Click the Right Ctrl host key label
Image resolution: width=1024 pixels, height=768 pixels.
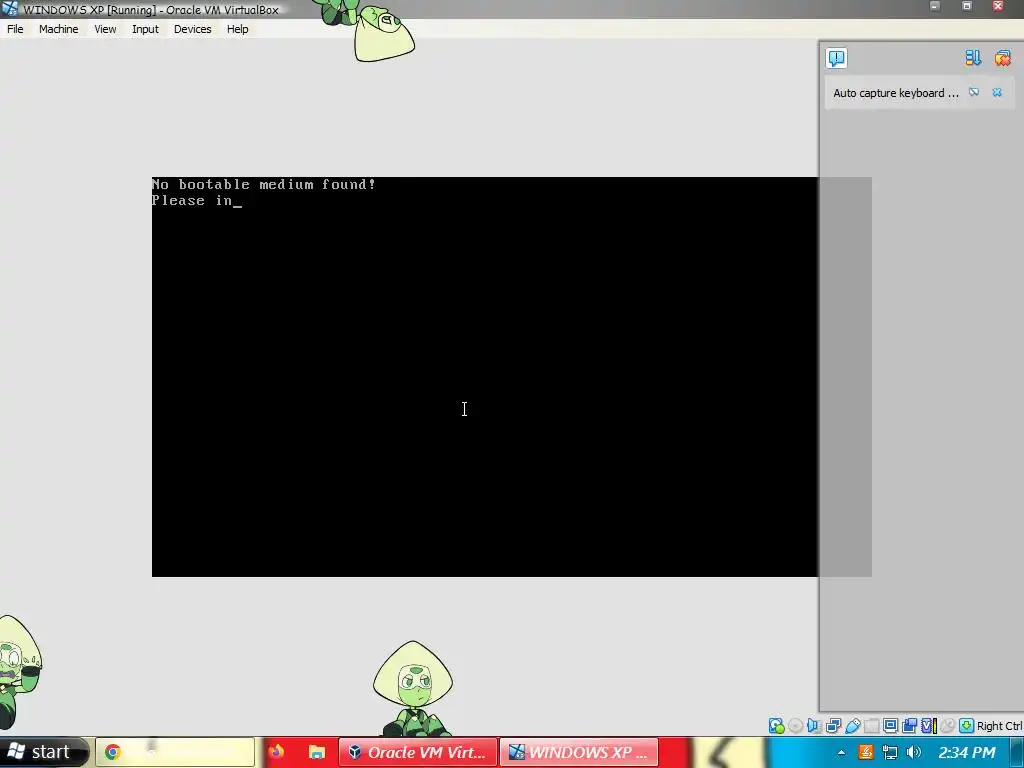click(999, 726)
